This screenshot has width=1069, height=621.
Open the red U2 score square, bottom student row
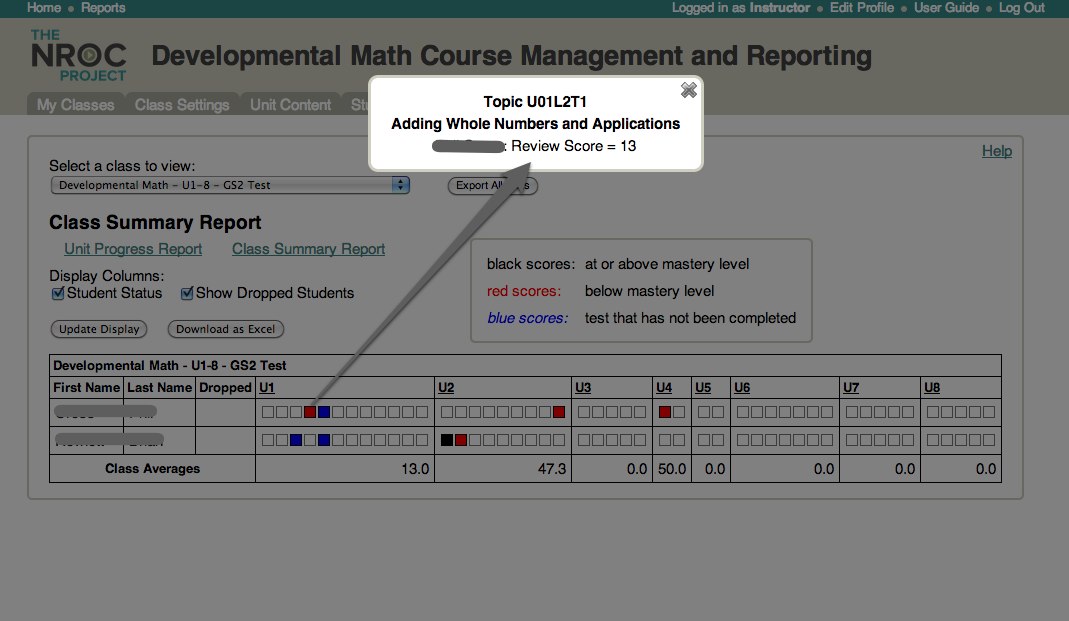point(461,440)
